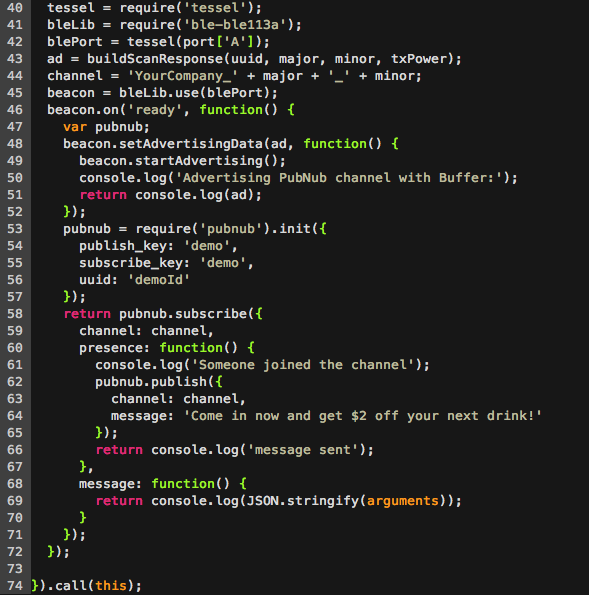Image resolution: width=589 pixels, height=595 pixels.
Task: Click the presence function keyword
Action: tap(191, 348)
